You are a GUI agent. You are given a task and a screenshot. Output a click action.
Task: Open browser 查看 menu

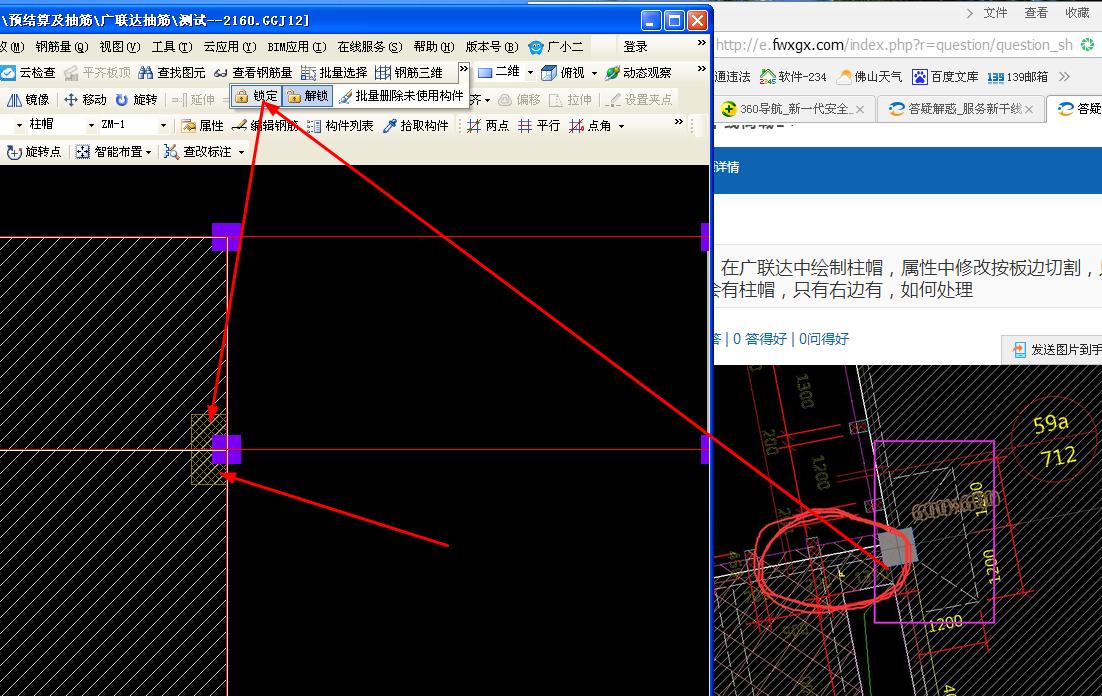[x=1036, y=13]
